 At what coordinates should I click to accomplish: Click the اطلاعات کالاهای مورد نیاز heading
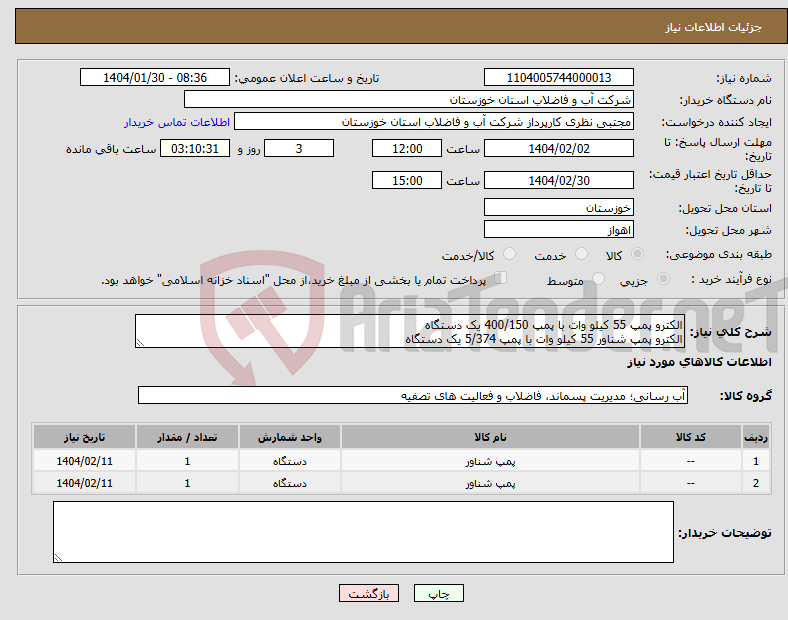[x=700, y=362]
